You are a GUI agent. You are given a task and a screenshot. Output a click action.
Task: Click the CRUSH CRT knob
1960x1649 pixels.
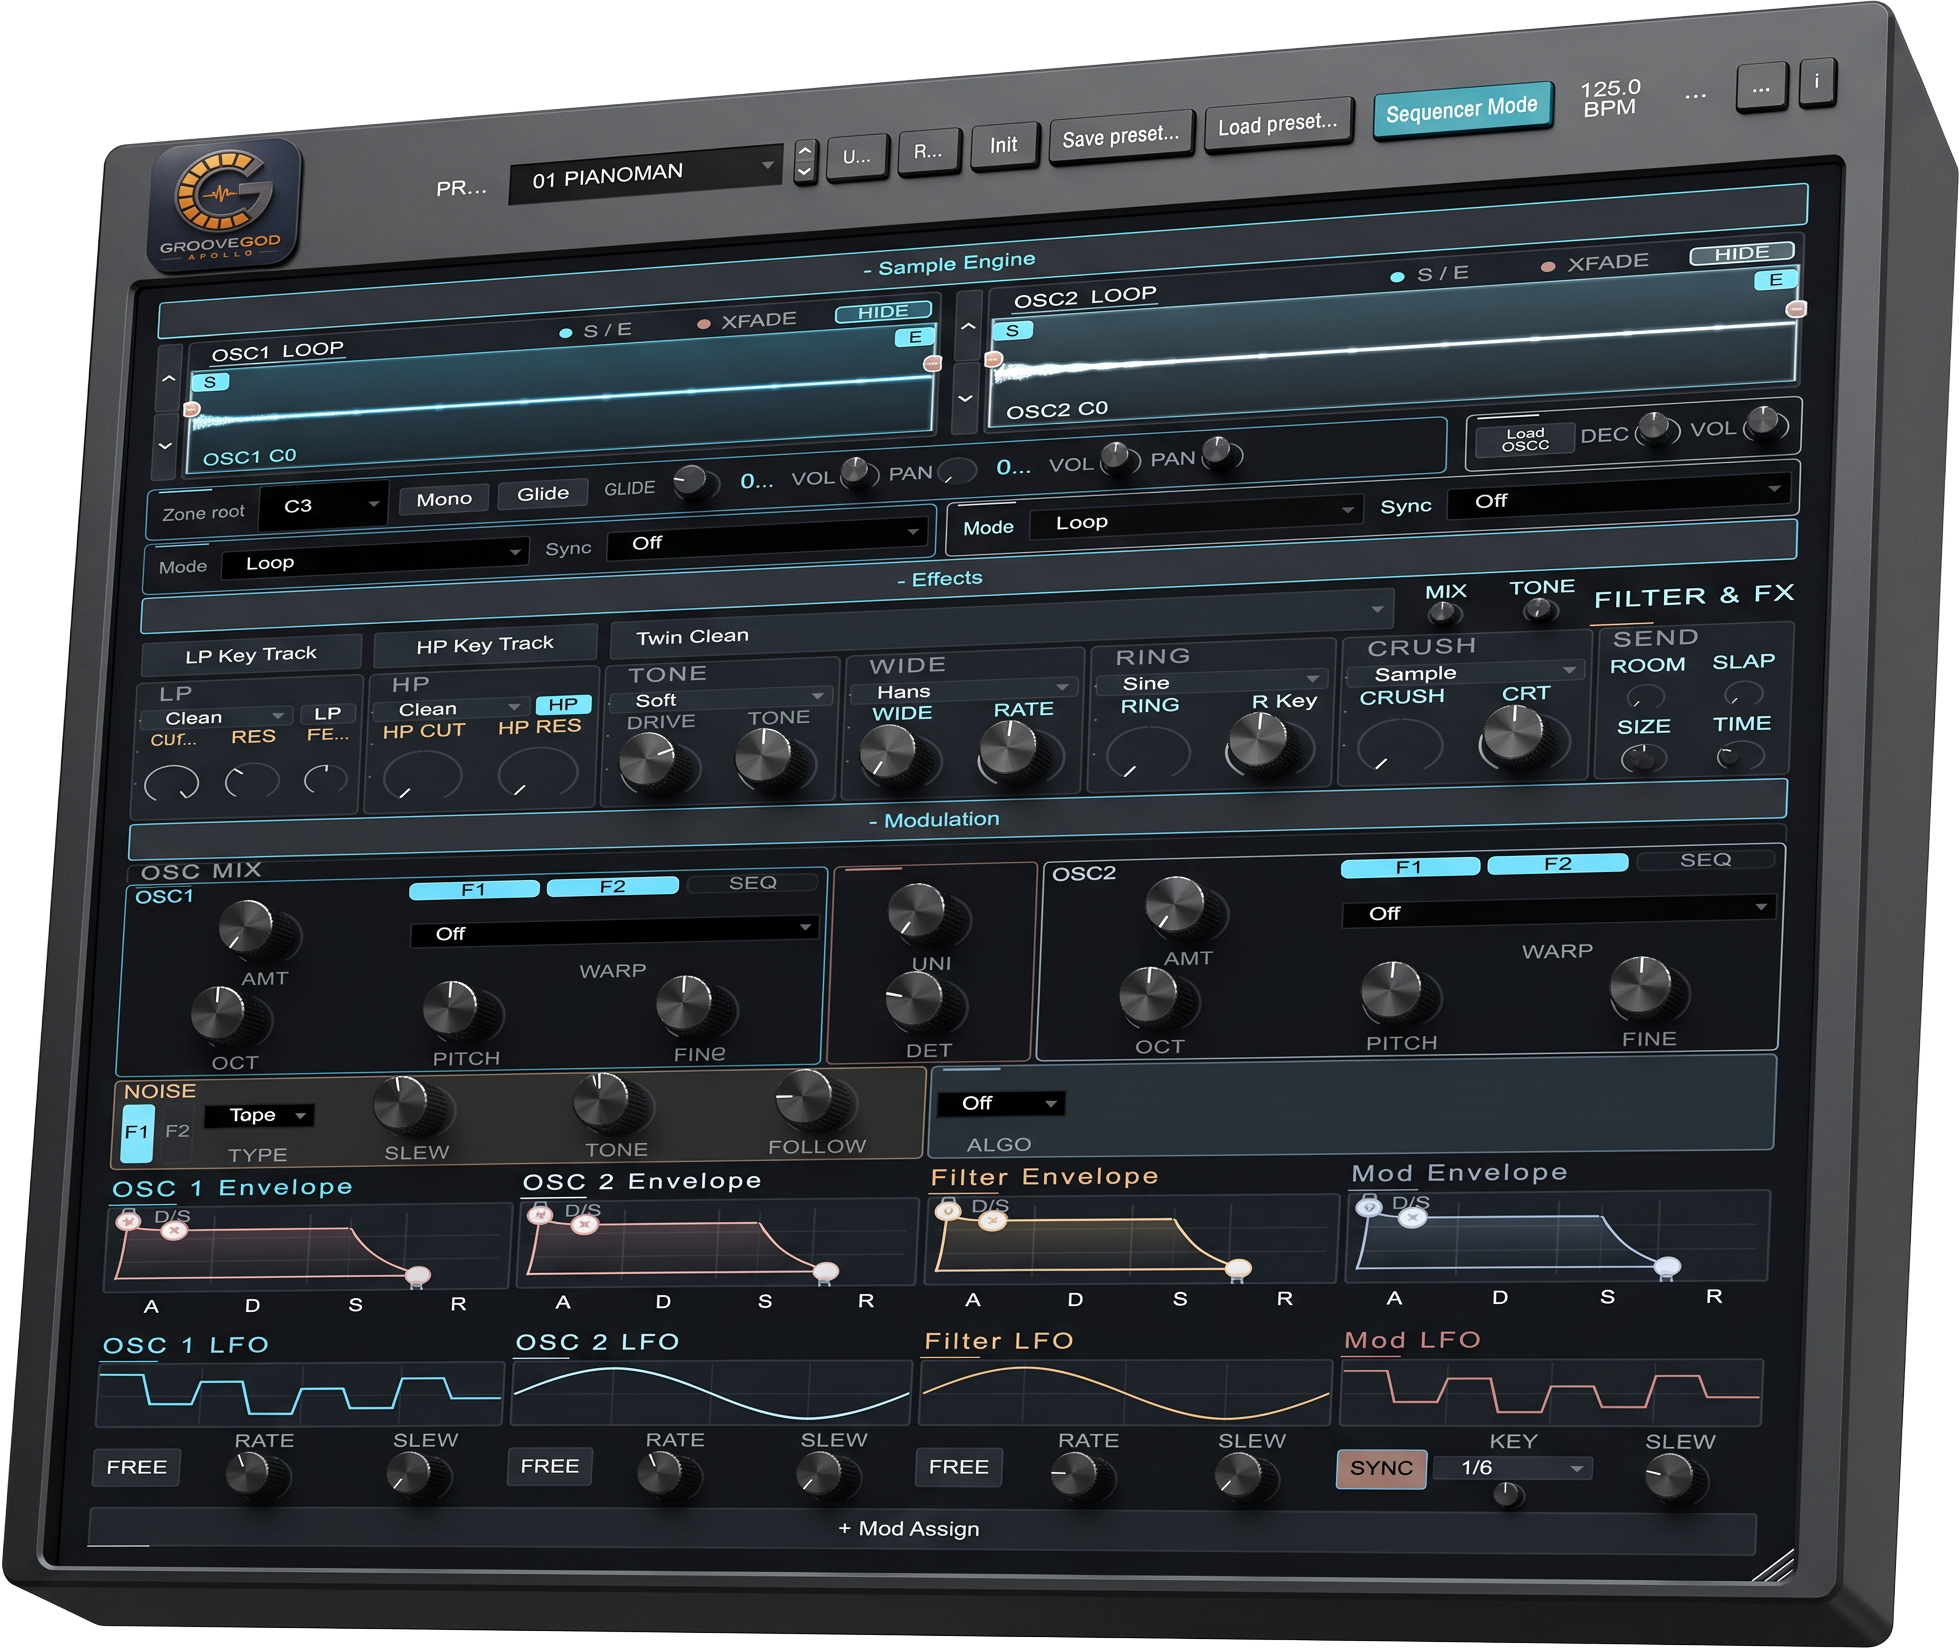point(1514,734)
